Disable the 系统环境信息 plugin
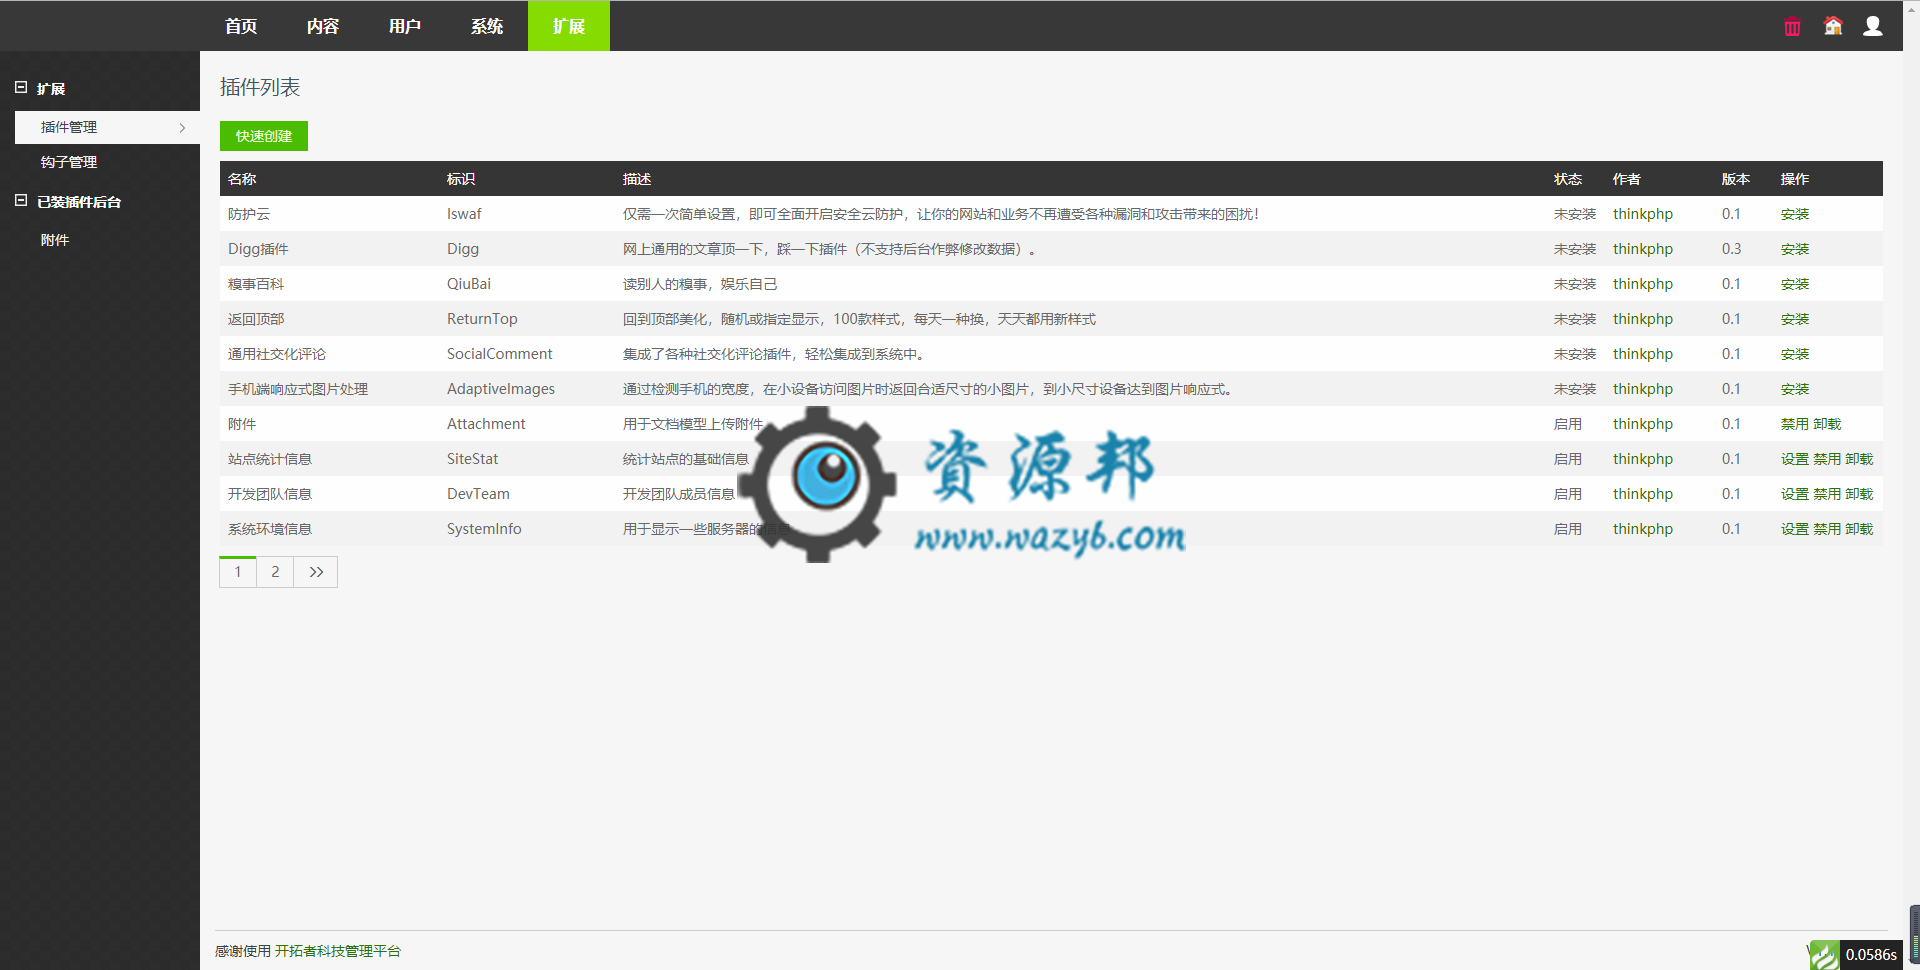 coord(1827,529)
